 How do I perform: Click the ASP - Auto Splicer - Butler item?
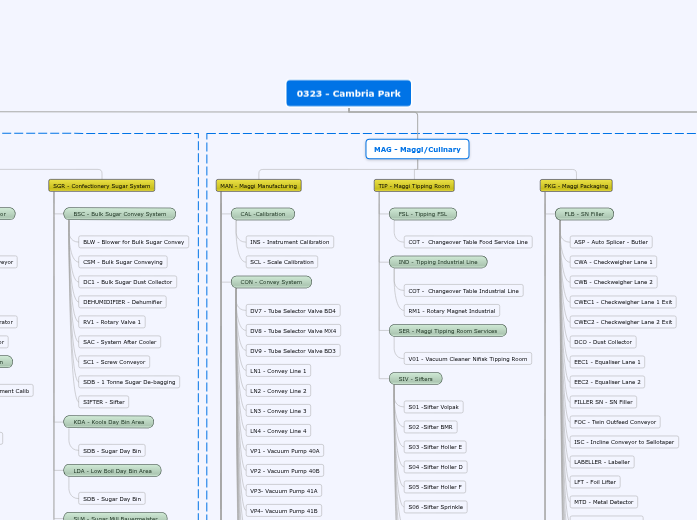pos(611,242)
